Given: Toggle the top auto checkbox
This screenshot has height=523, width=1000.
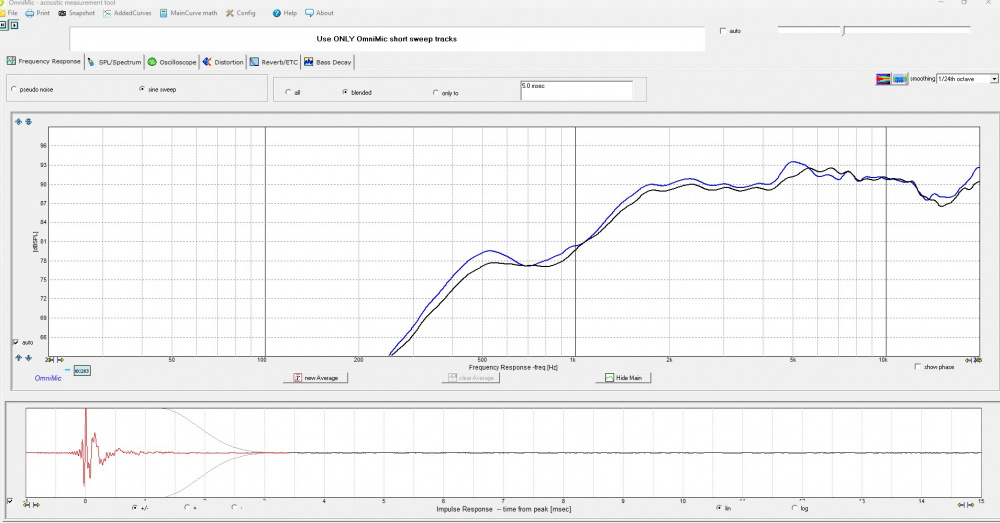Looking at the screenshot, I should tap(723, 31).
